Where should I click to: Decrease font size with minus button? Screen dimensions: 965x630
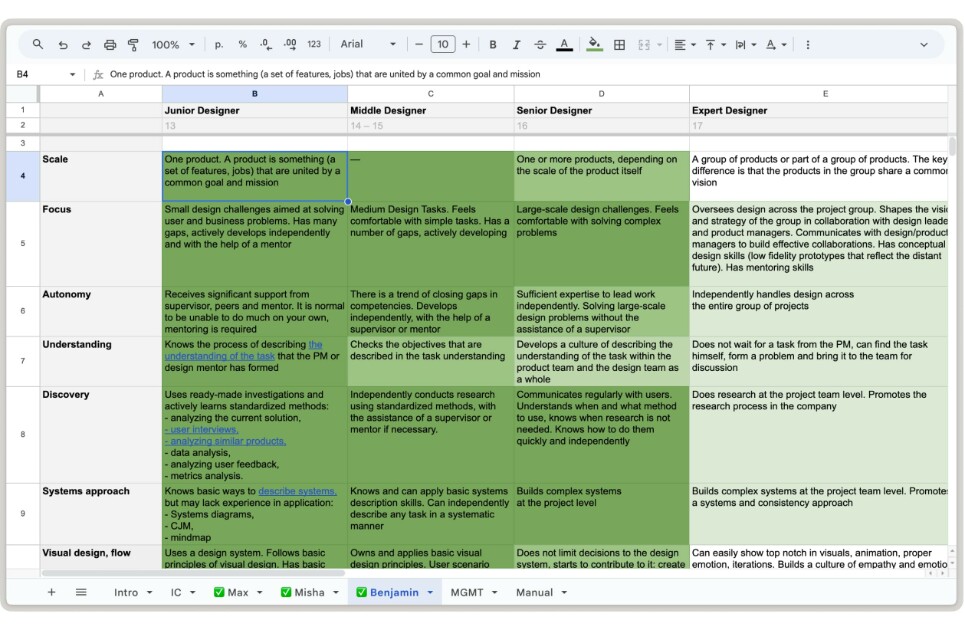[418, 44]
